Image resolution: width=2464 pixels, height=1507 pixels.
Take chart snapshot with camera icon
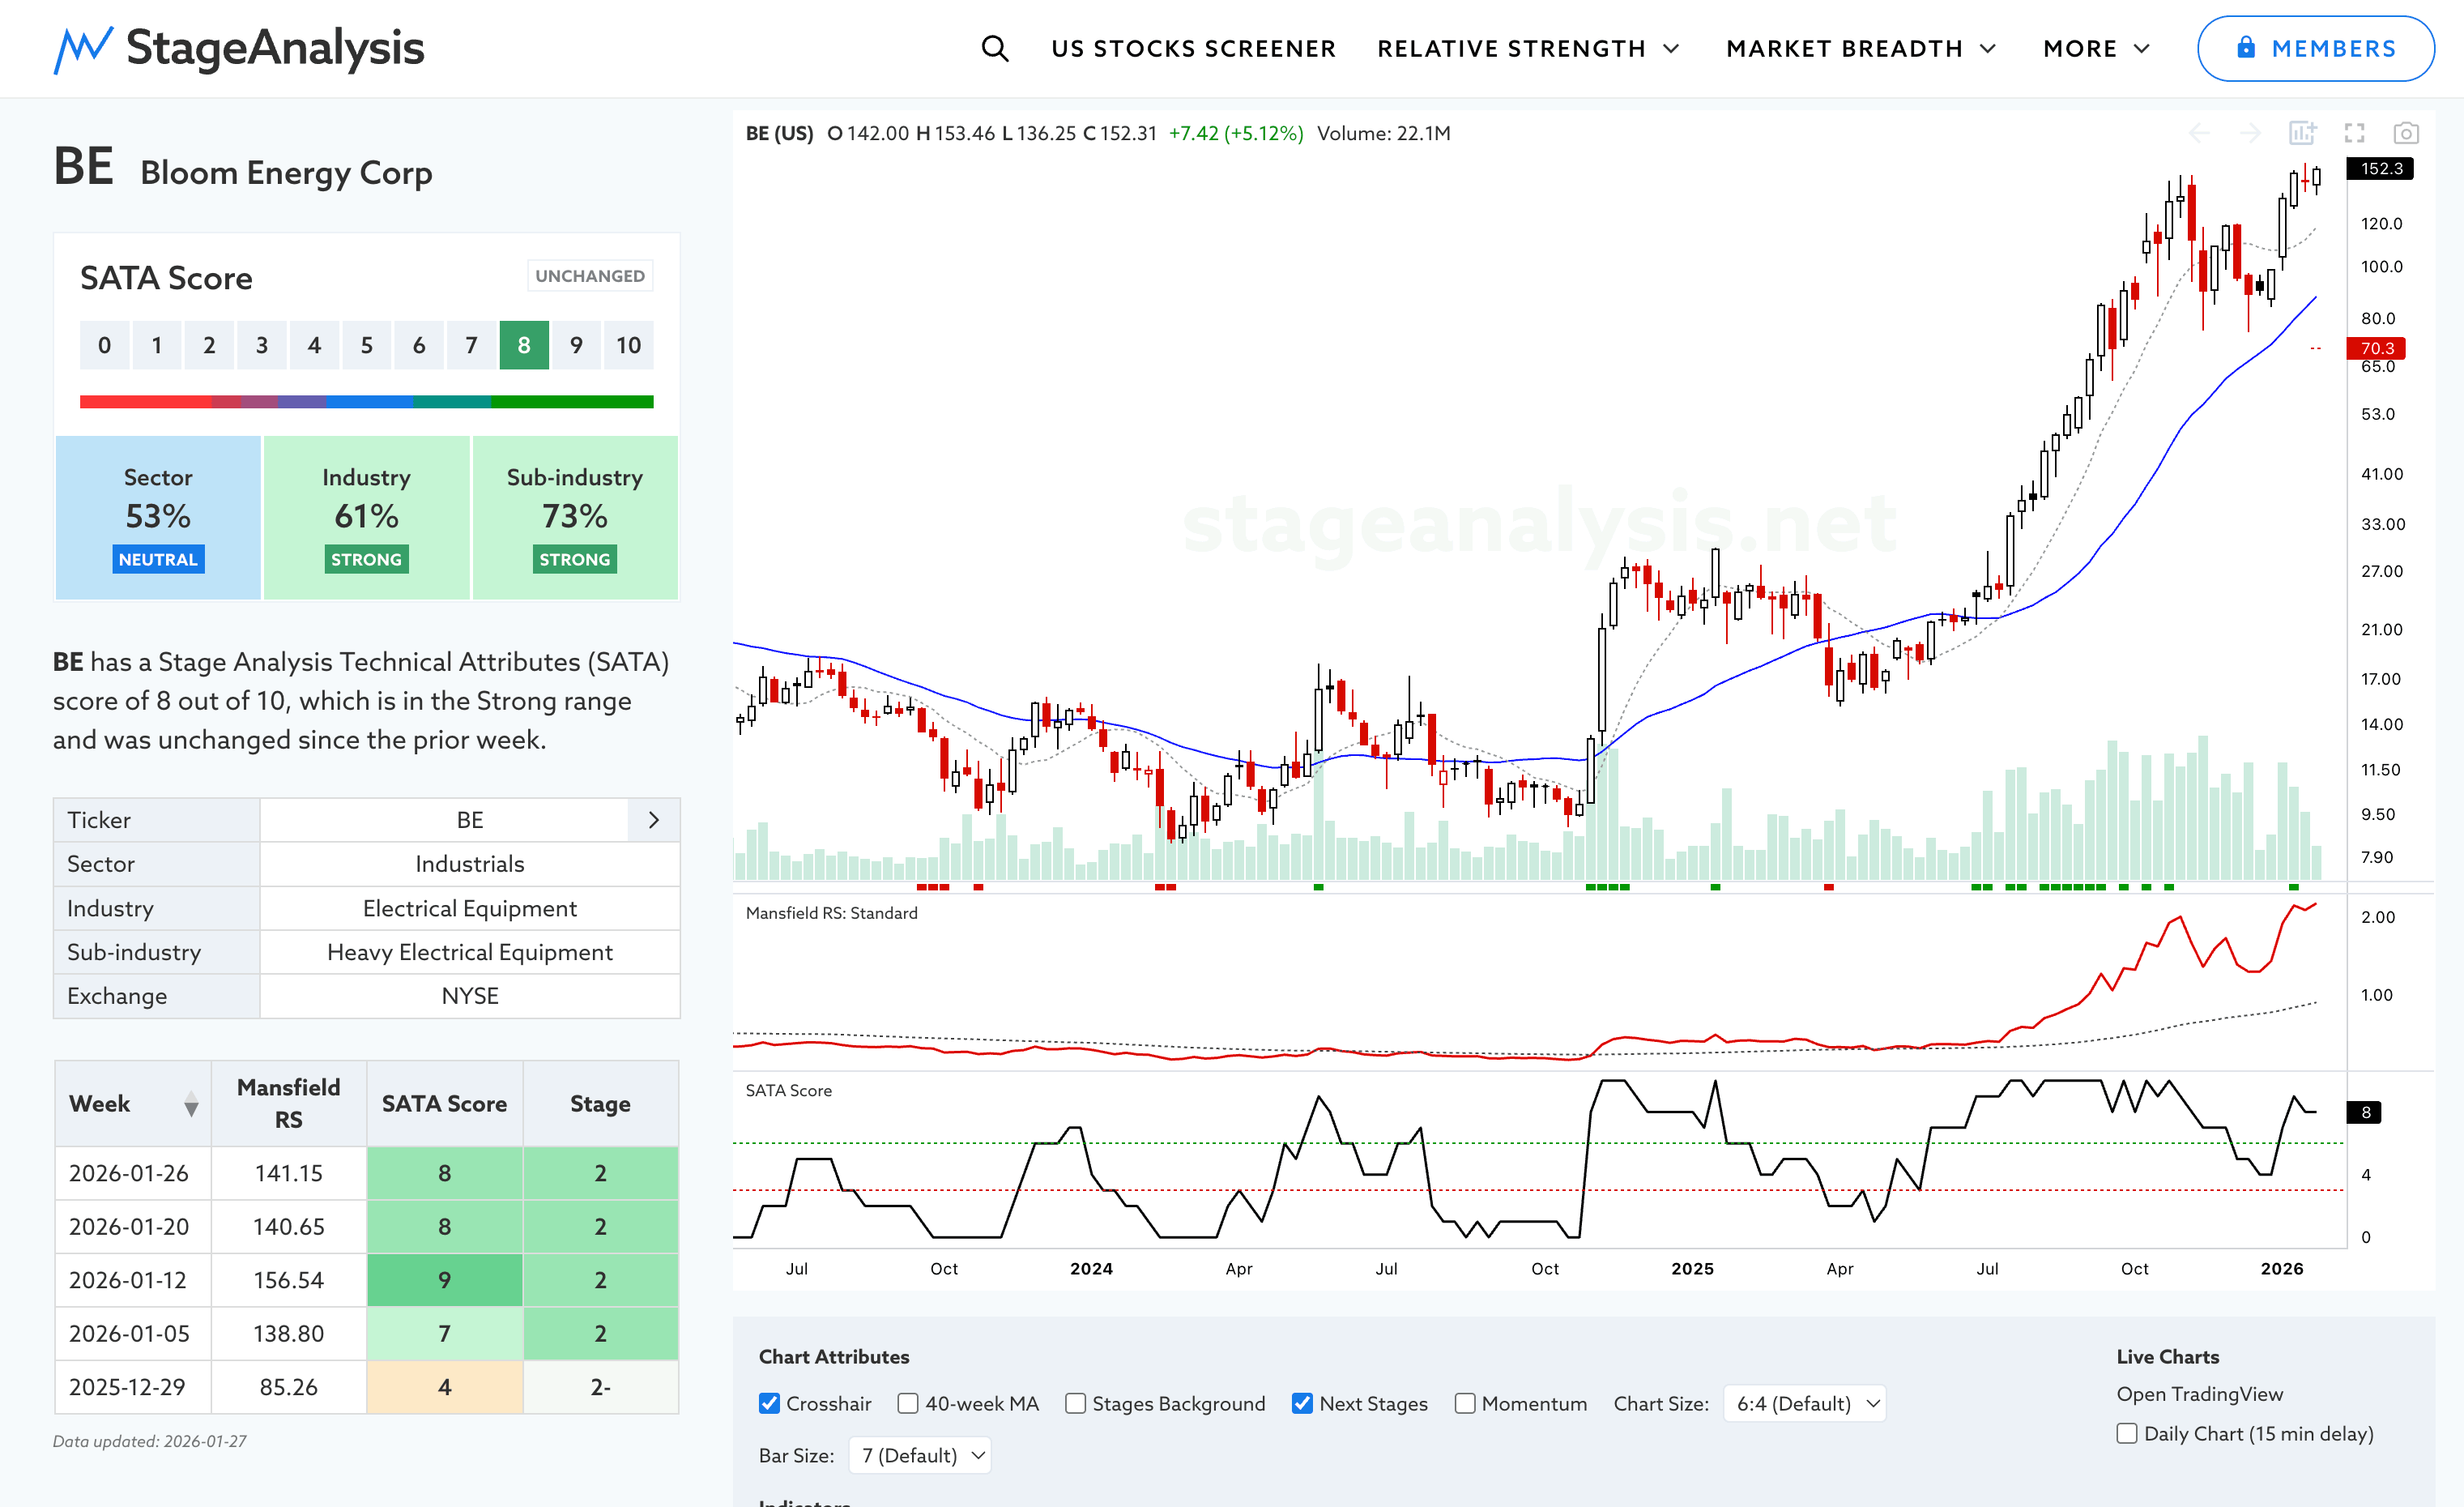point(2406,133)
